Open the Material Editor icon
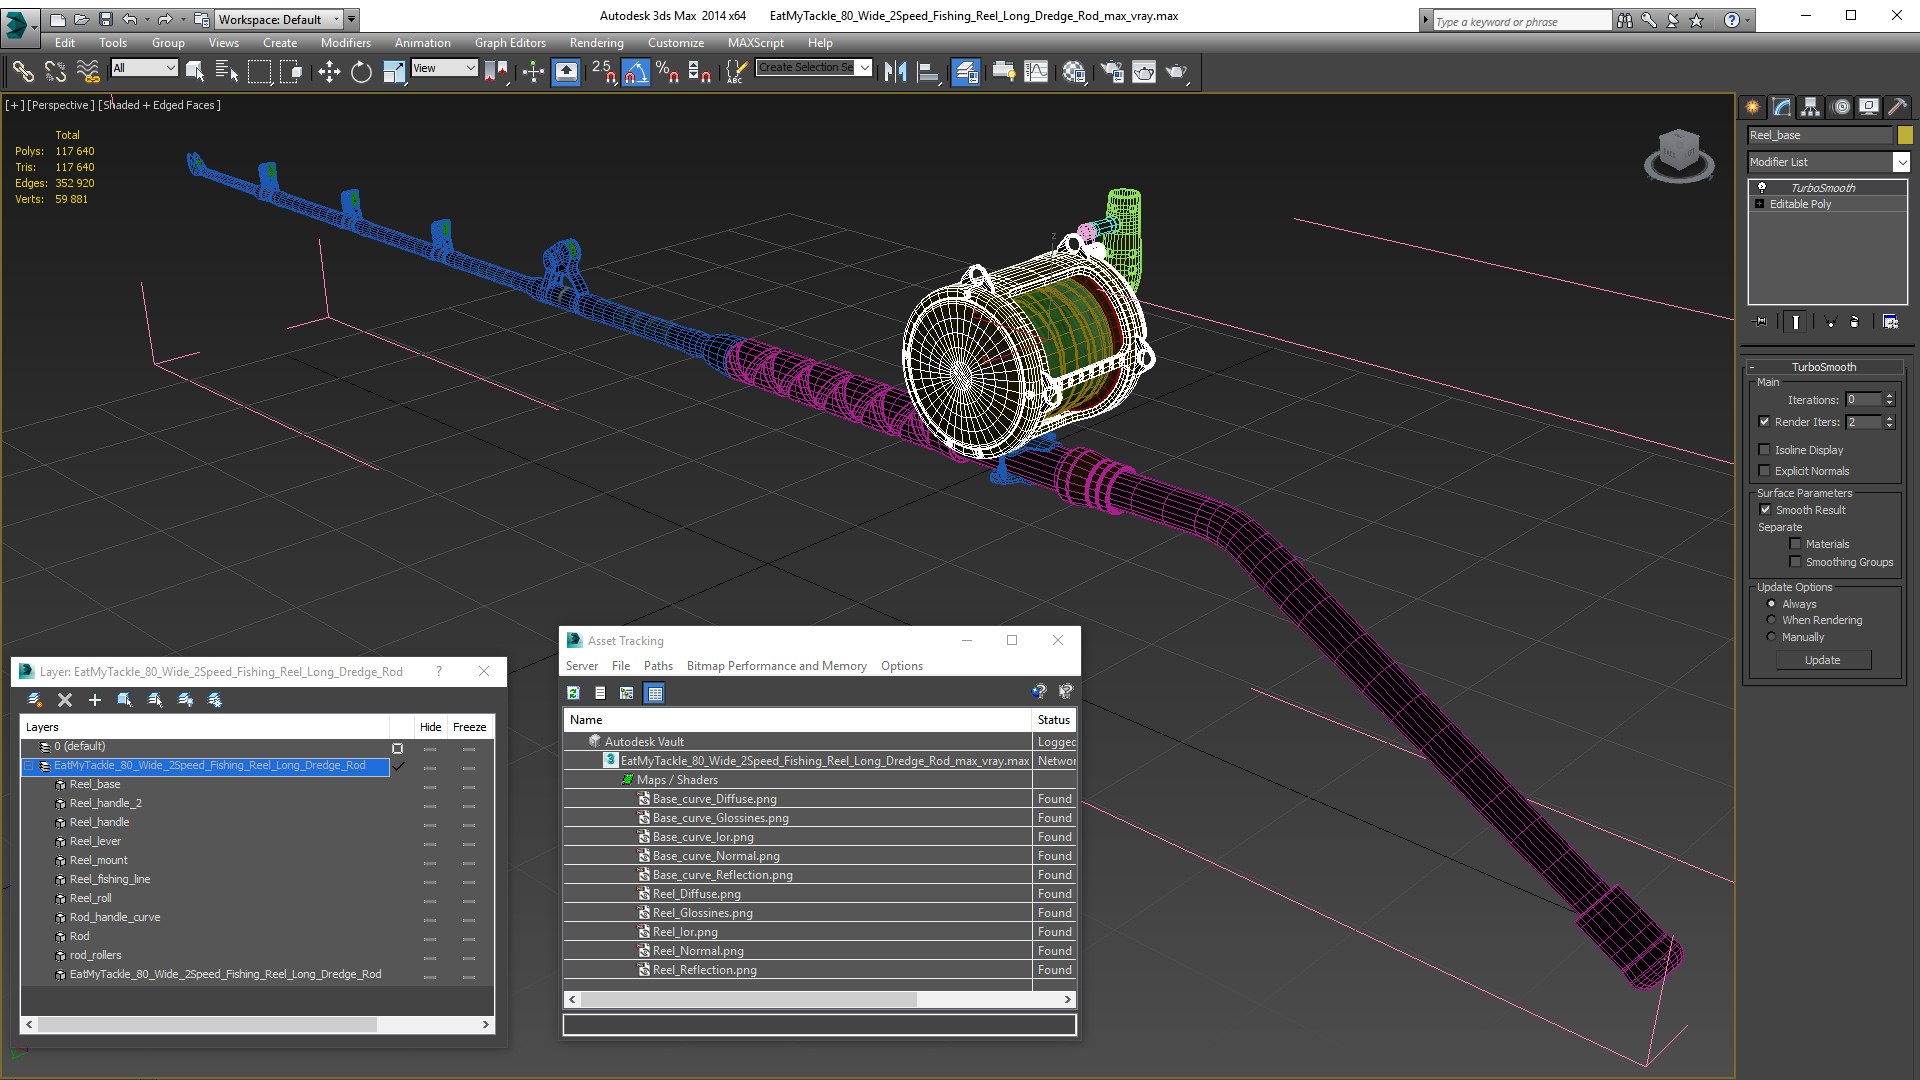 point(1074,71)
